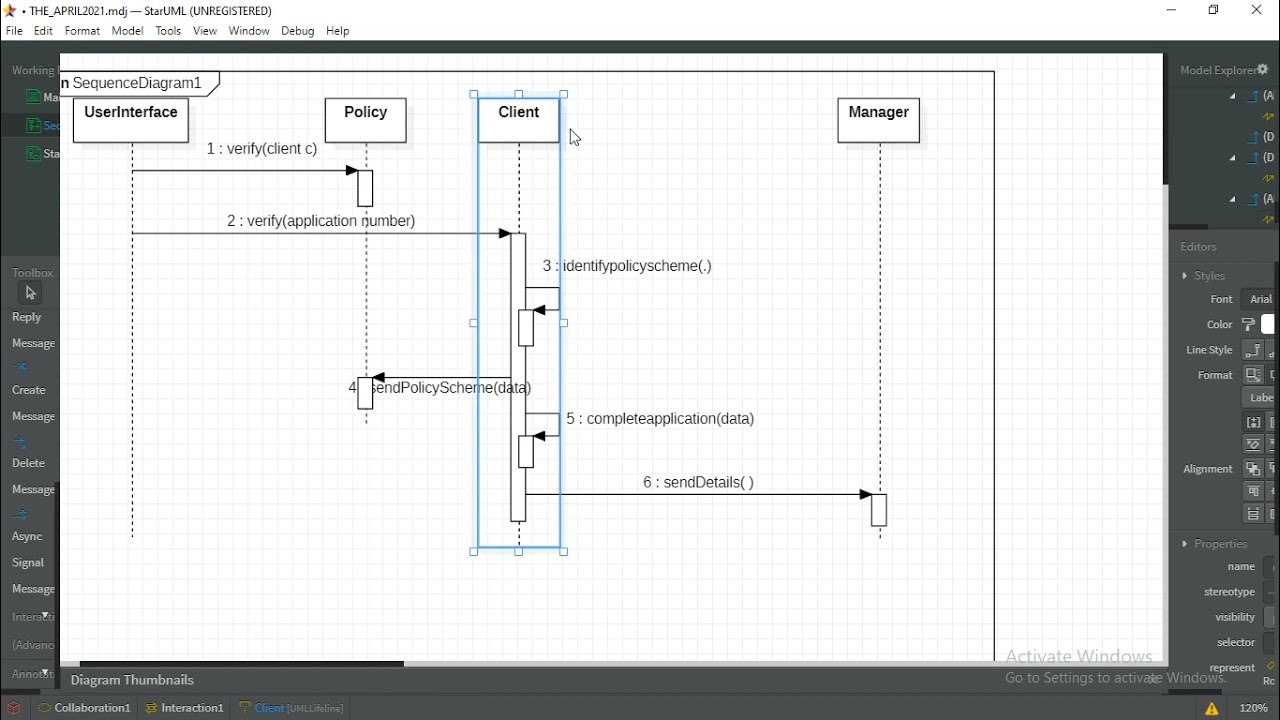Click Client [UMLLifeline] breadcrumb
This screenshot has width=1280, height=720.
[x=292, y=709]
